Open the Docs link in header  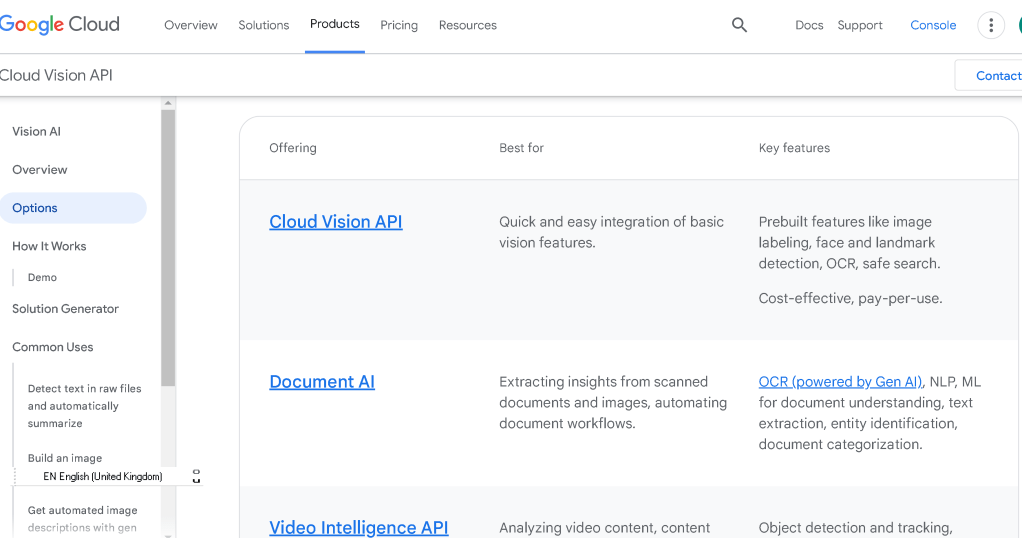(809, 25)
